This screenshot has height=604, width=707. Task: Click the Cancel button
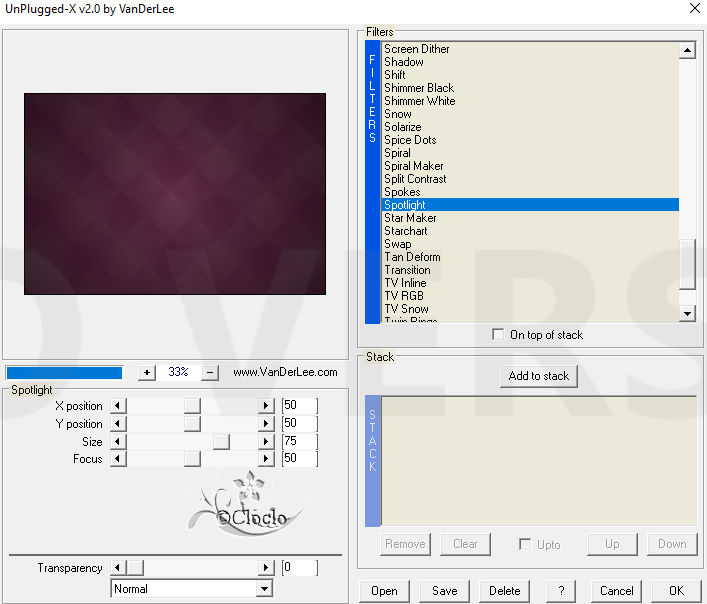click(x=616, y=591)
